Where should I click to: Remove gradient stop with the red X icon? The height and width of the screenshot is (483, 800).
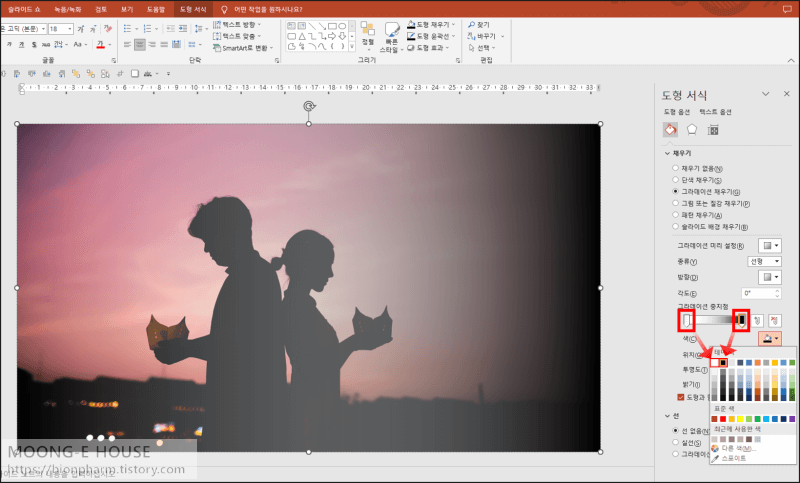point(774,320)
